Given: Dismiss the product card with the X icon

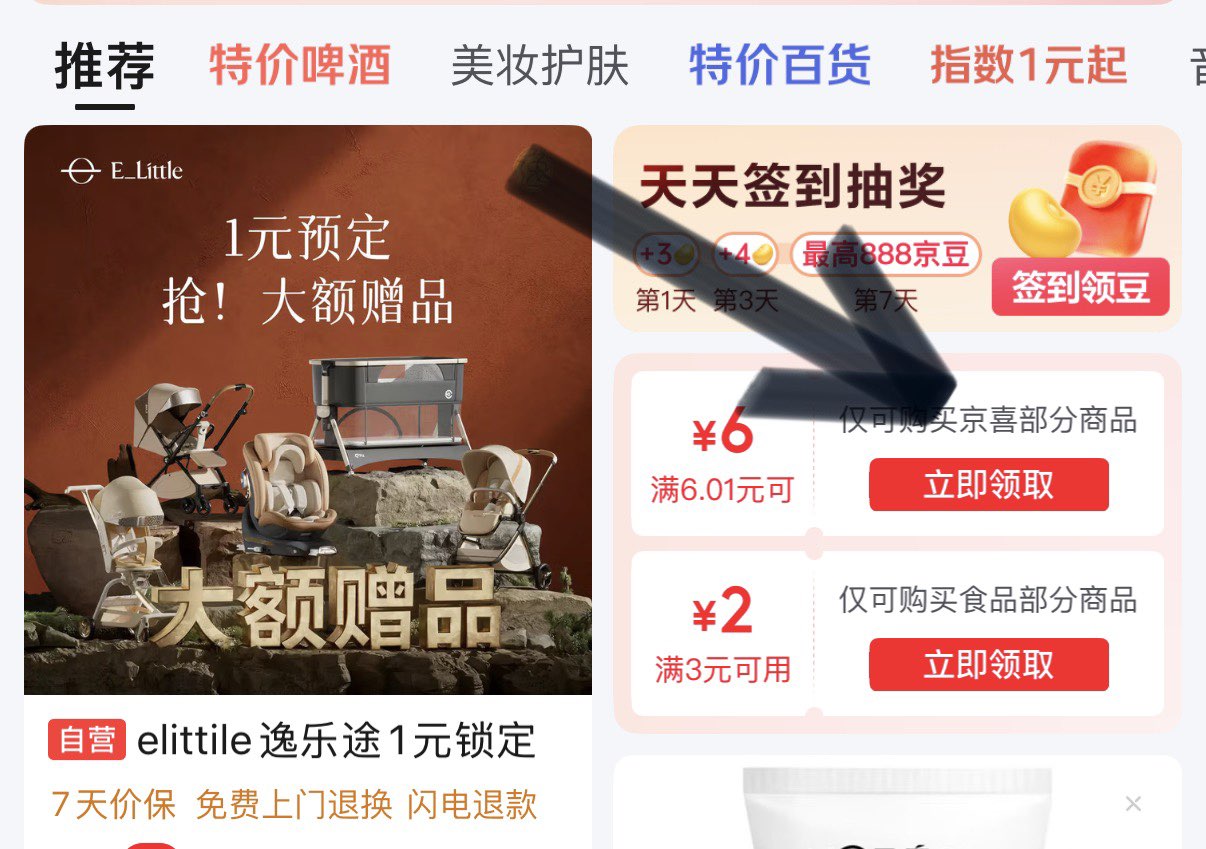Looking at the screenshot, I should click(1133, 803).
